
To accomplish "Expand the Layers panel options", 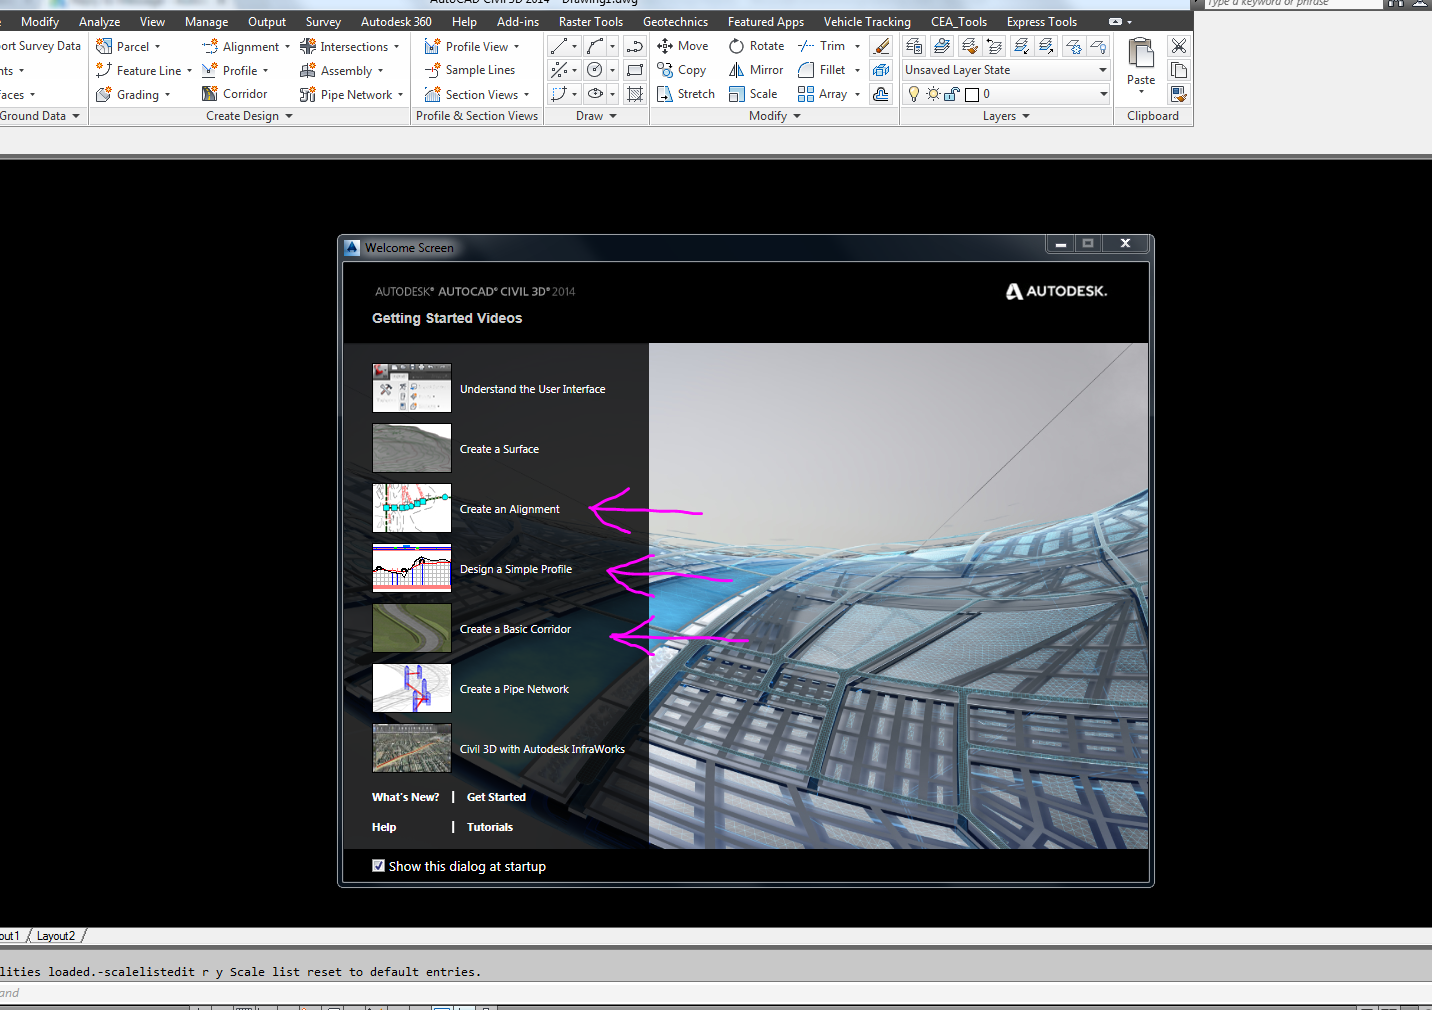I will tap(1006, 116).
